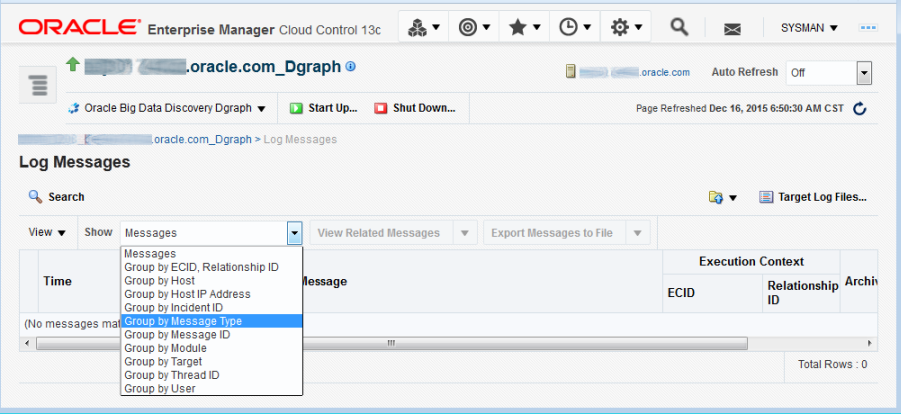Image resolution: width=901 pixels, height=414 pixels.
Task: Select Group by Host IP Address
Action: click(x=211, y=294)
